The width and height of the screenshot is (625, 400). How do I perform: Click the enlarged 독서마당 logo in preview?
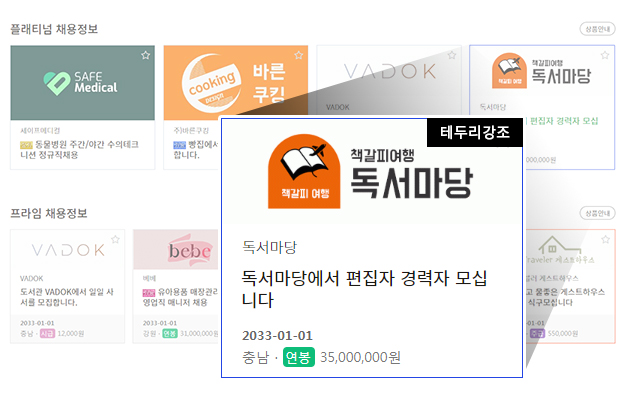371,171
